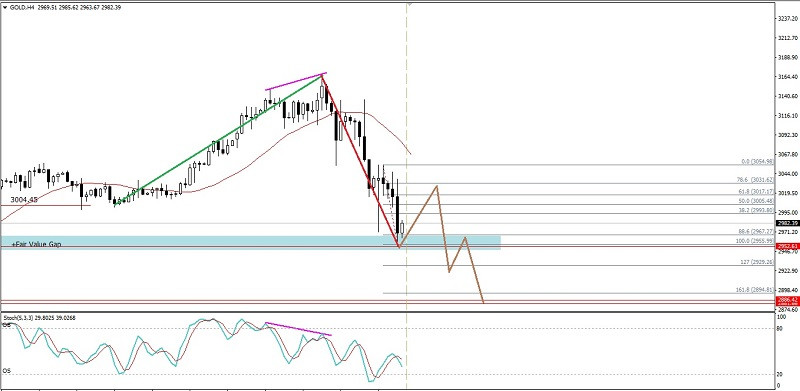Viewport: 800px width, 391px height.
Task: Click the 20 level on stochastic scale
Action: point(780,374)
